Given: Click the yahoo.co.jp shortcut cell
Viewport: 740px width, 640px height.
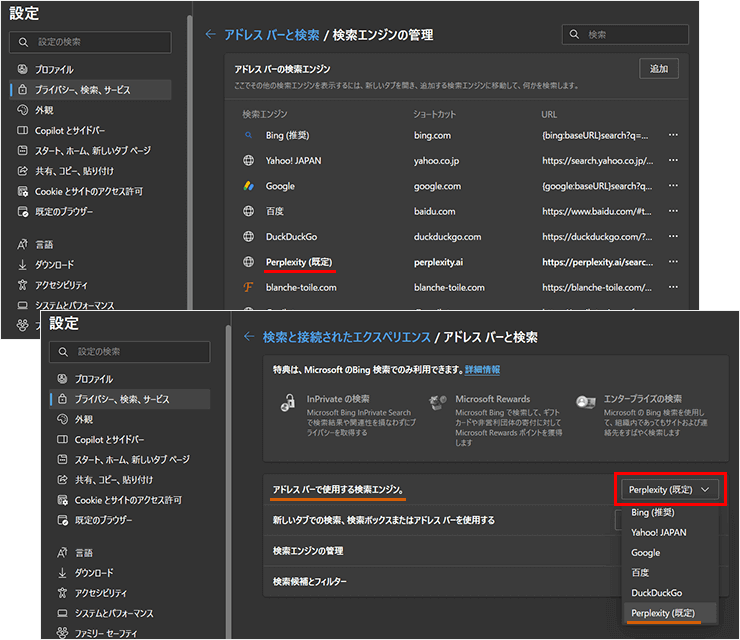Looking at the screenshot, I should coord(437,161).
